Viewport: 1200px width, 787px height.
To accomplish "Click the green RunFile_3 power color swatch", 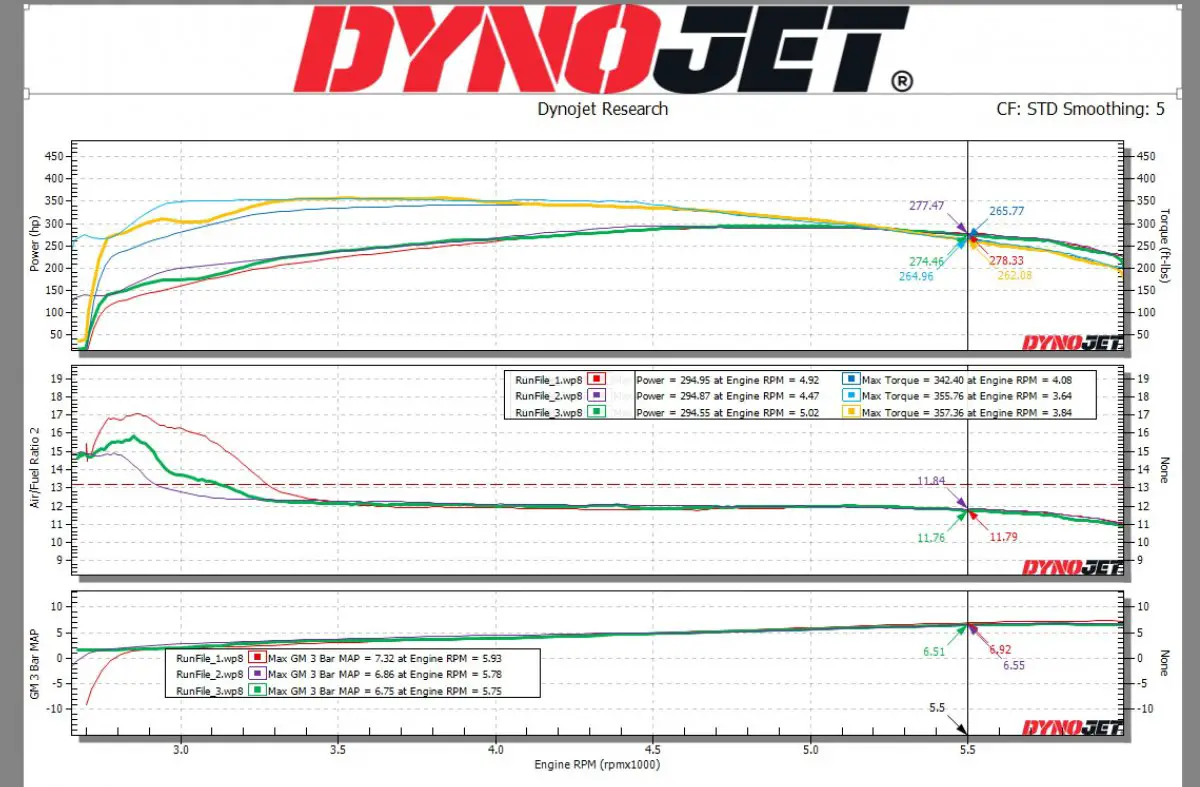I will coord(595,412).
